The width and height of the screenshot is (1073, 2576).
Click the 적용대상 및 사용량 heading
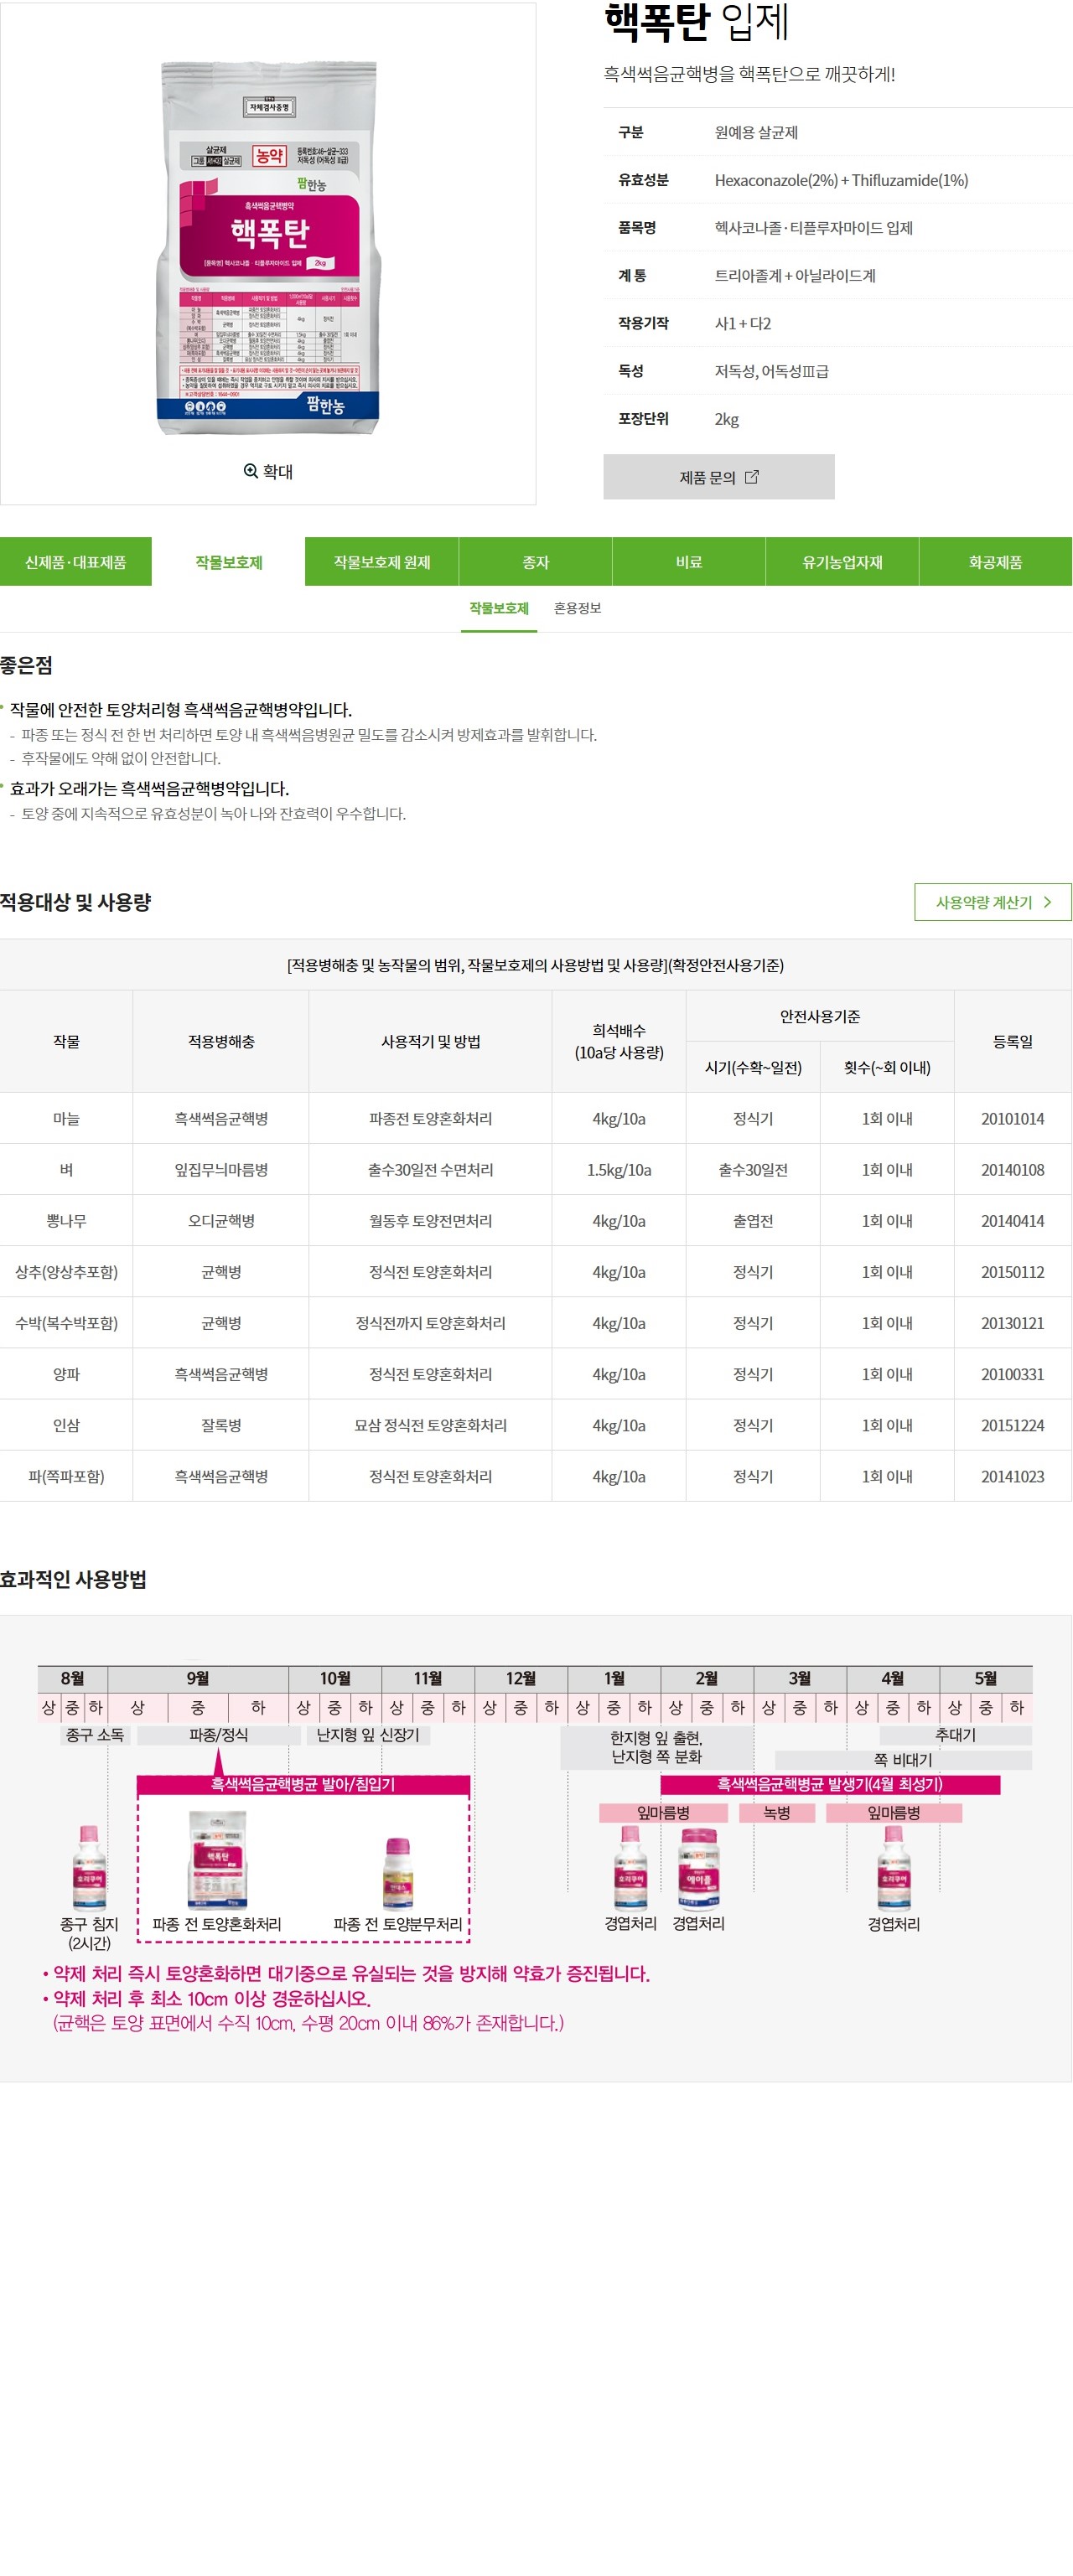tap(75, 902)
